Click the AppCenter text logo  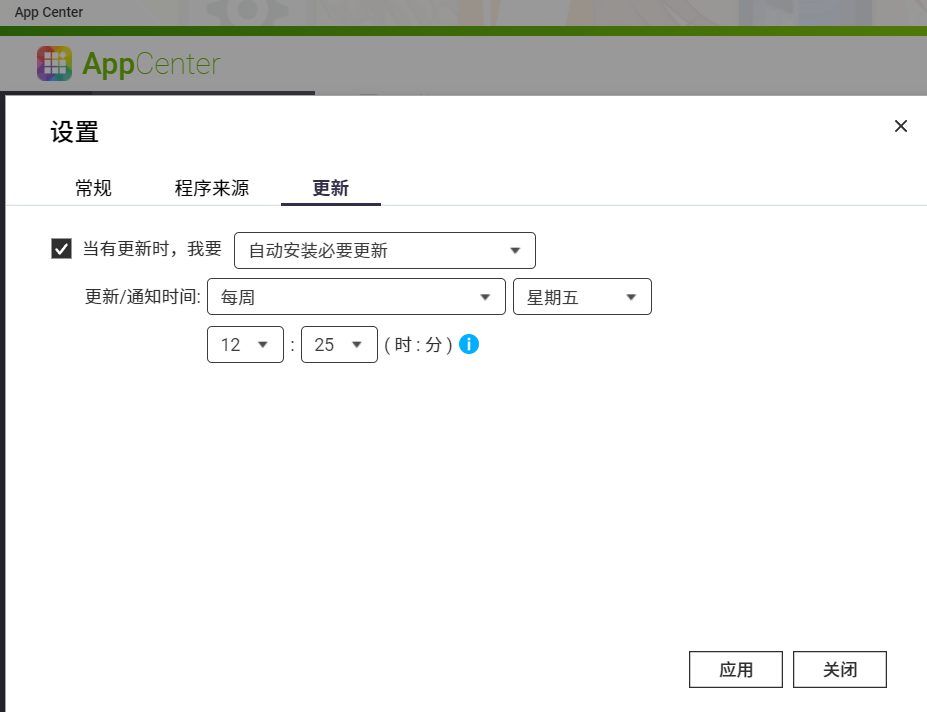tap(151, 64)
